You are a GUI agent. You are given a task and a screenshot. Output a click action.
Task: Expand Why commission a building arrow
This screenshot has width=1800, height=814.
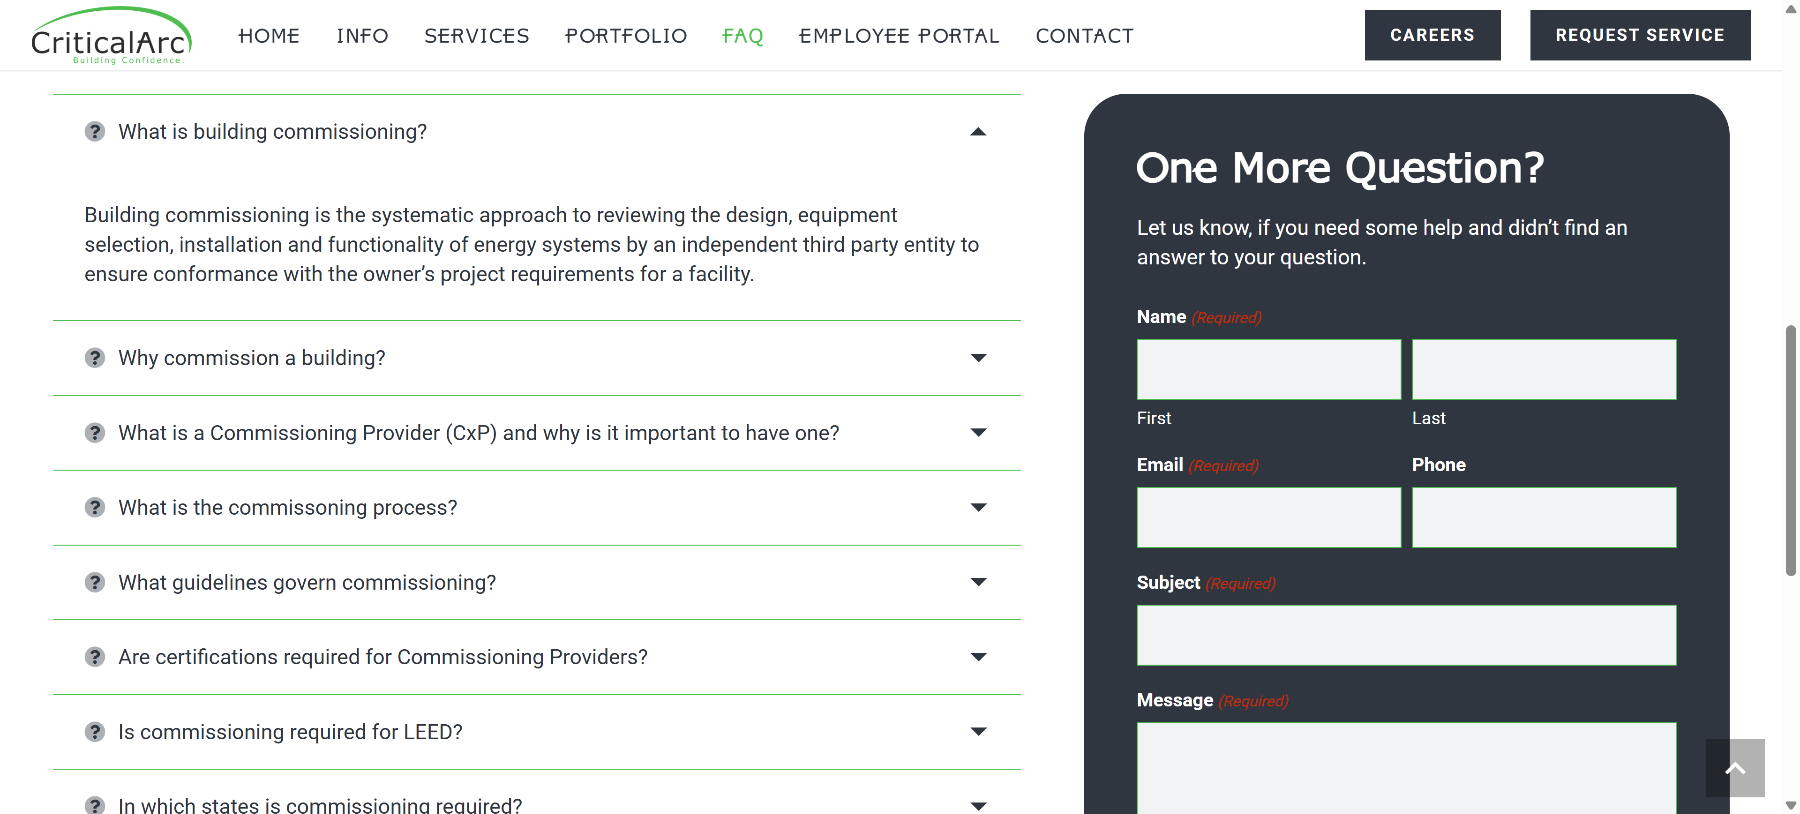(x=978, y=358)
